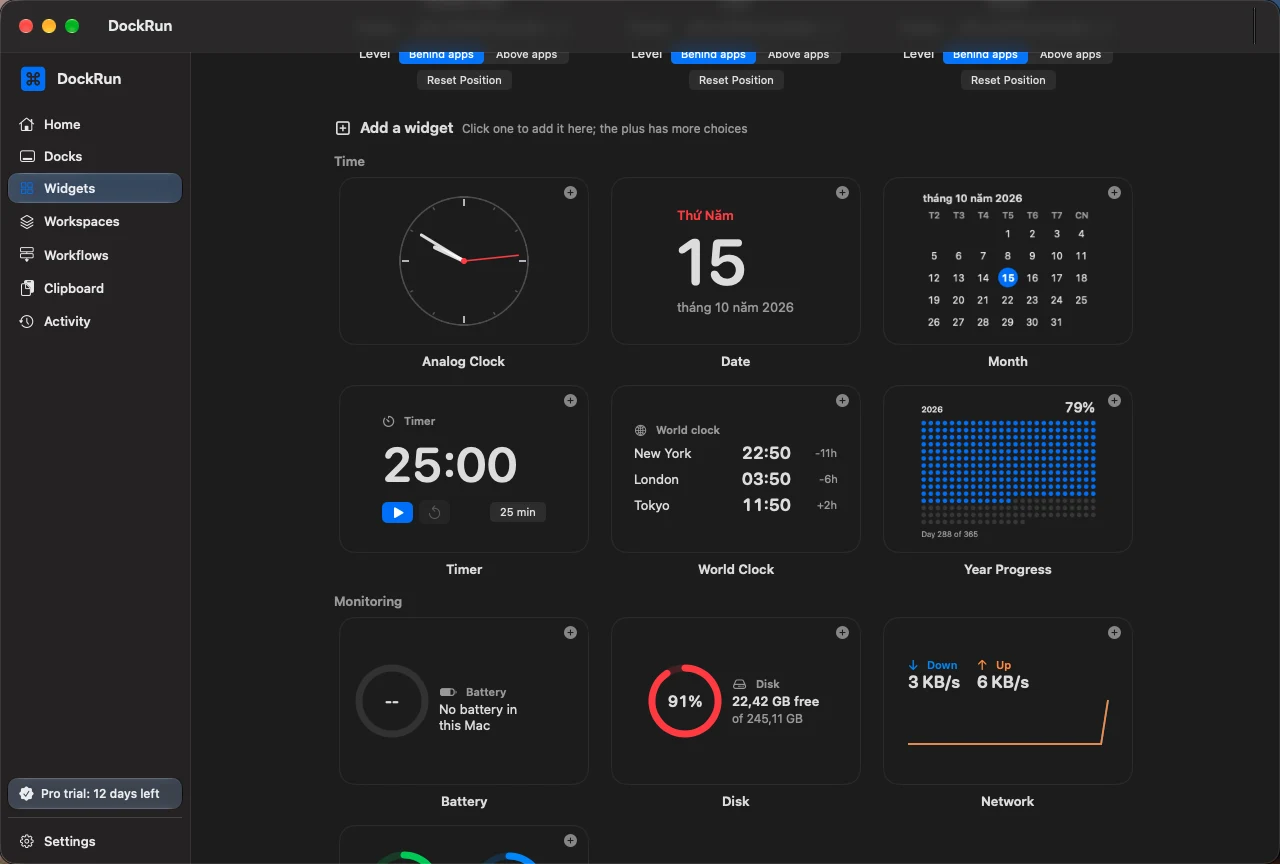Click the Pro trial: 12 days left badge
1280x864 pixels.
[x=95, y=793]
